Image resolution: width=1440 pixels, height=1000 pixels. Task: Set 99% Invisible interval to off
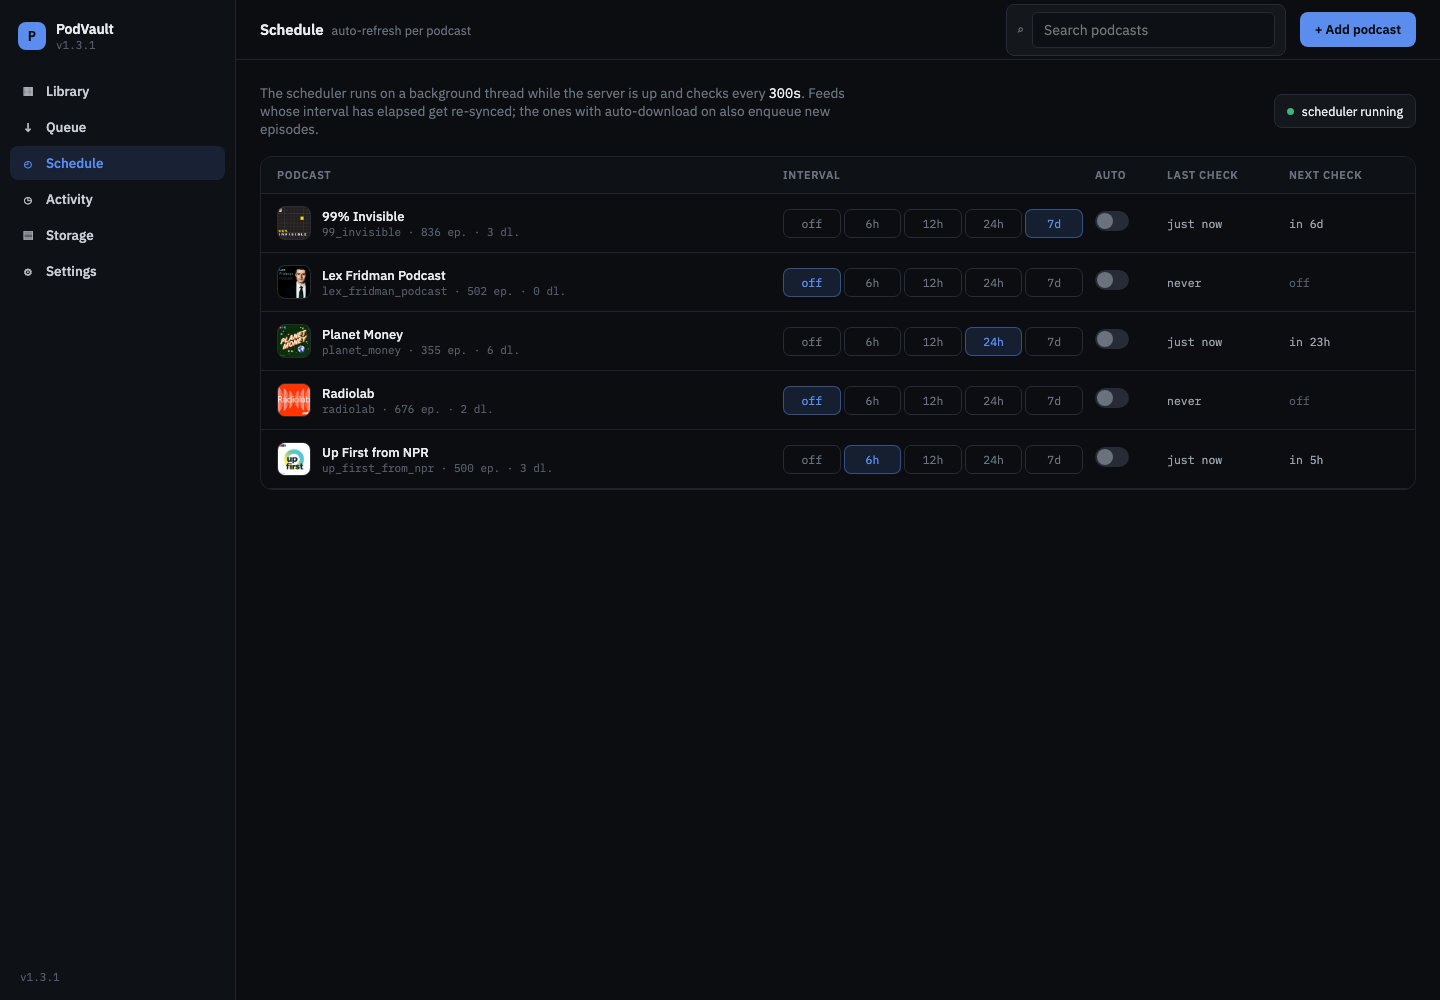coord(812,224)
